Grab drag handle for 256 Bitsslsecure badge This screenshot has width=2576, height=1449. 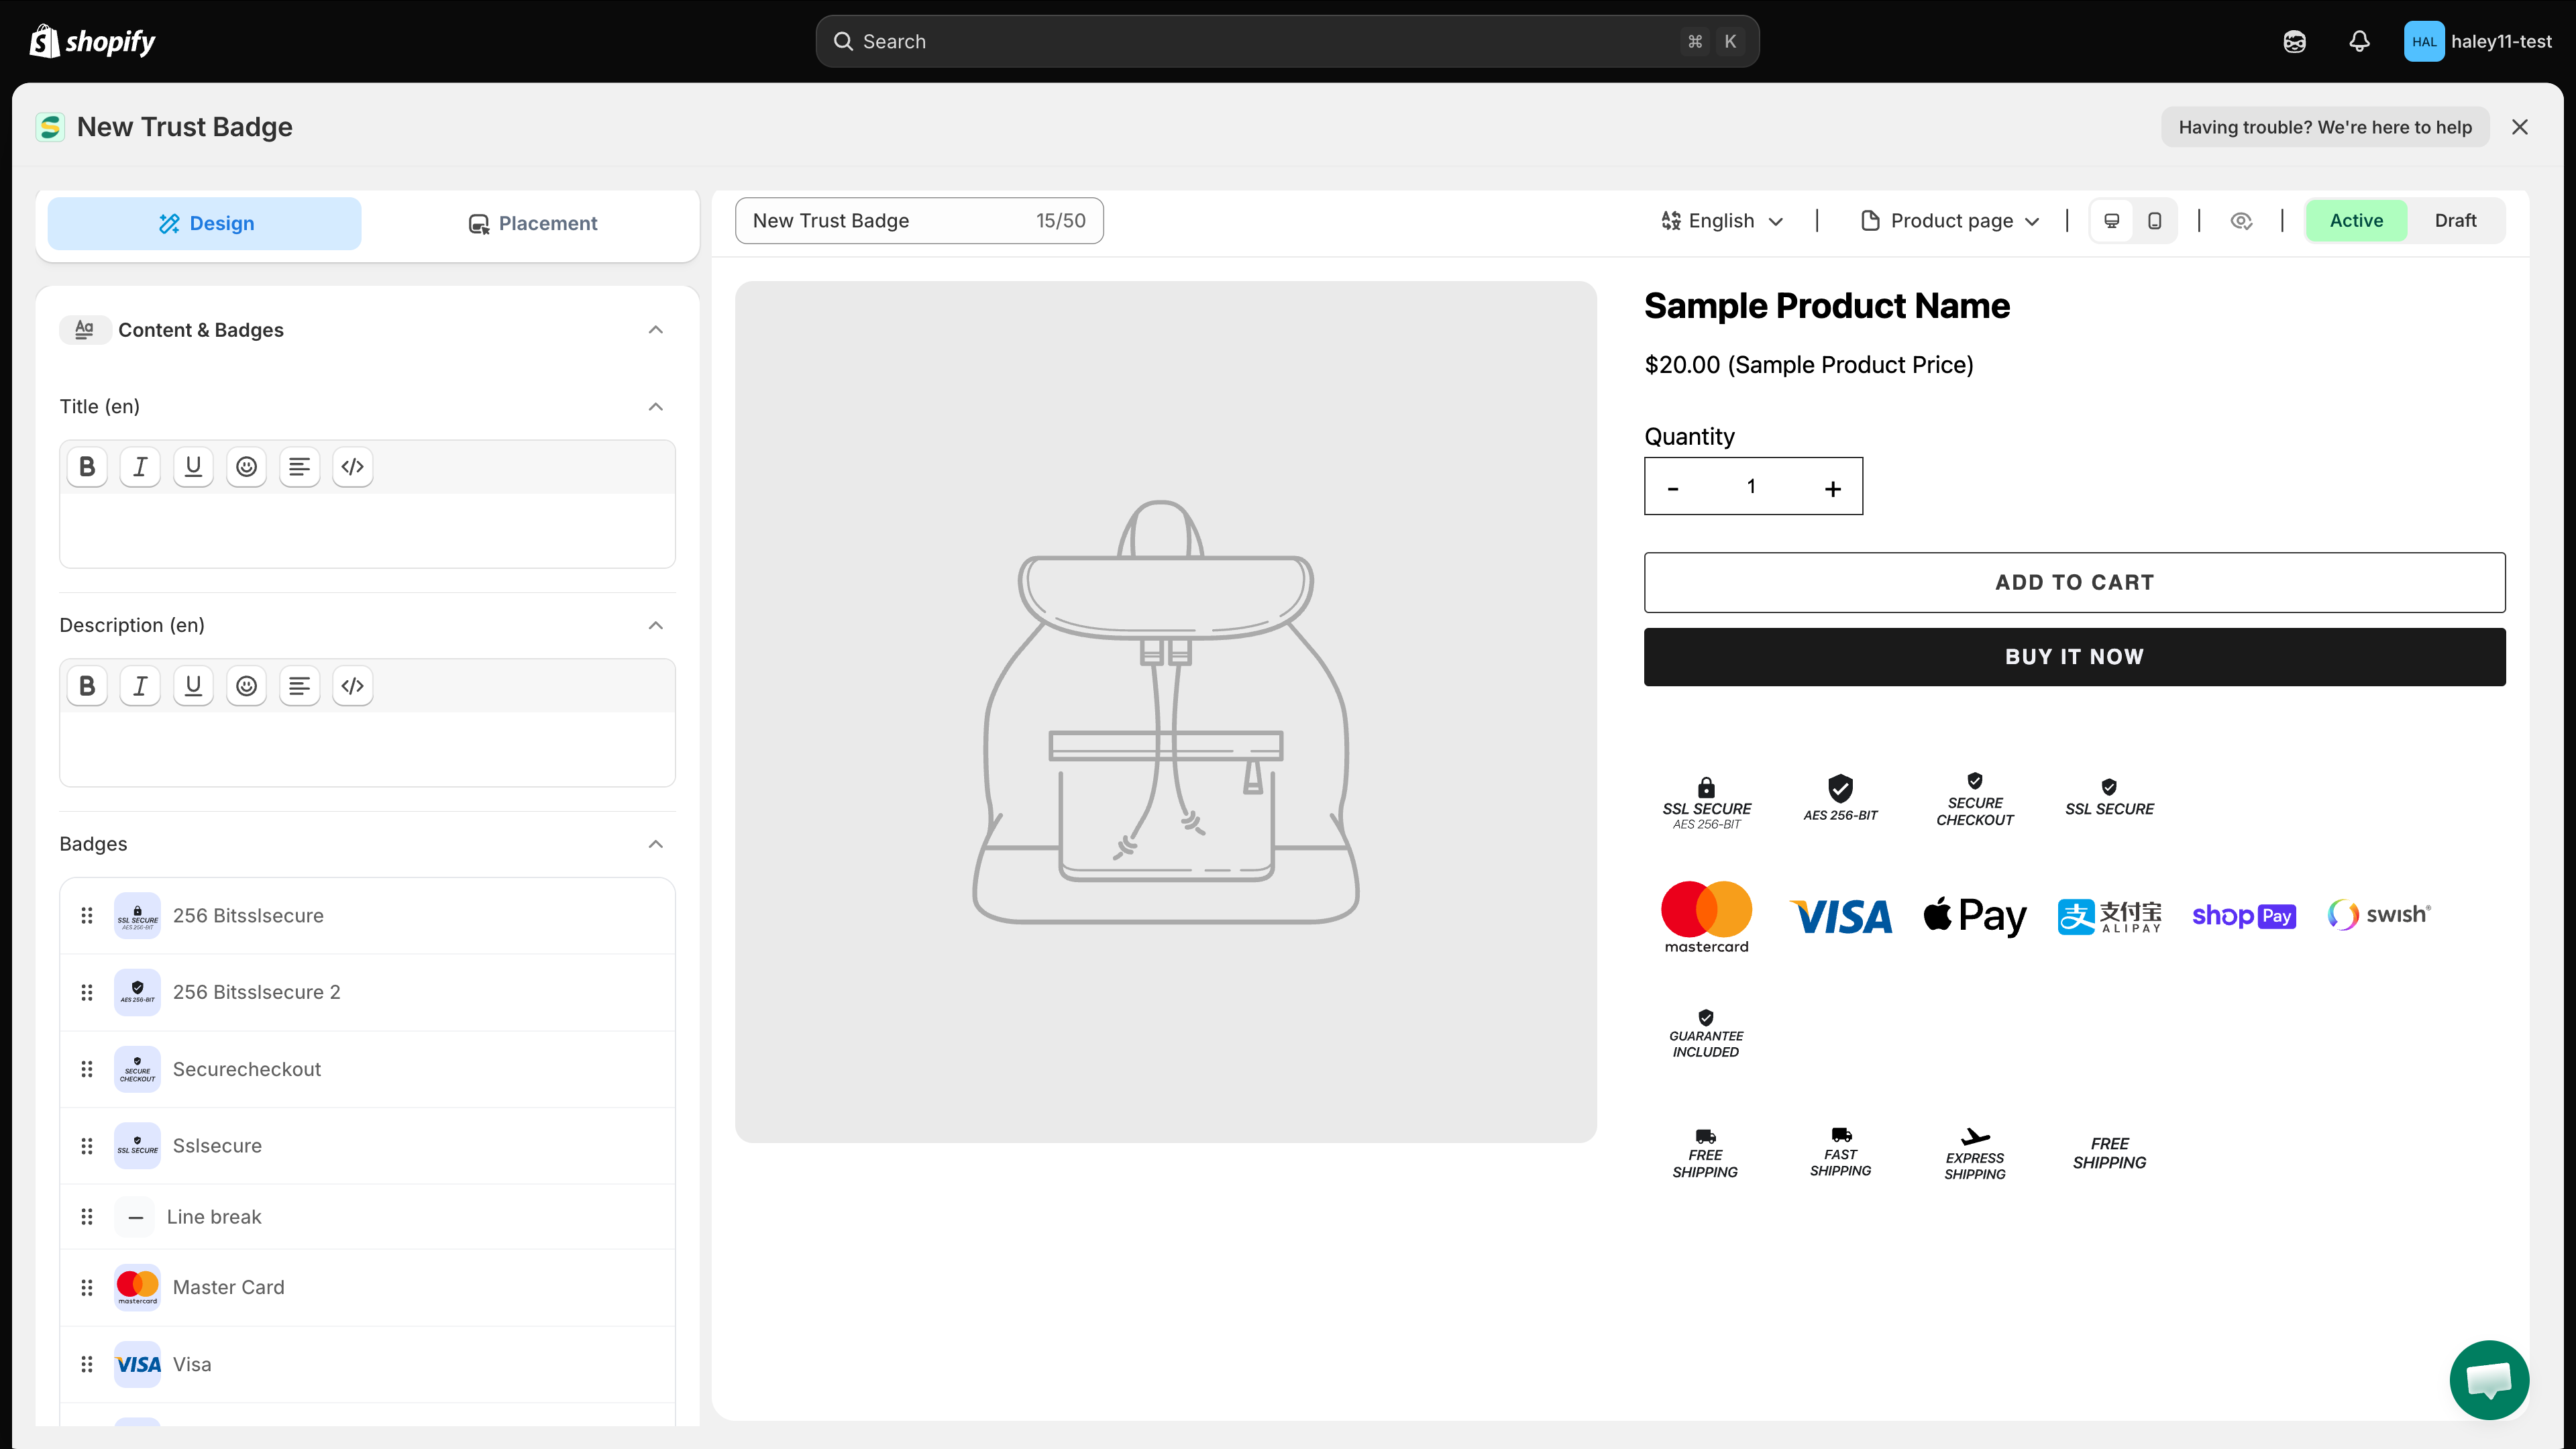[87, 915]
